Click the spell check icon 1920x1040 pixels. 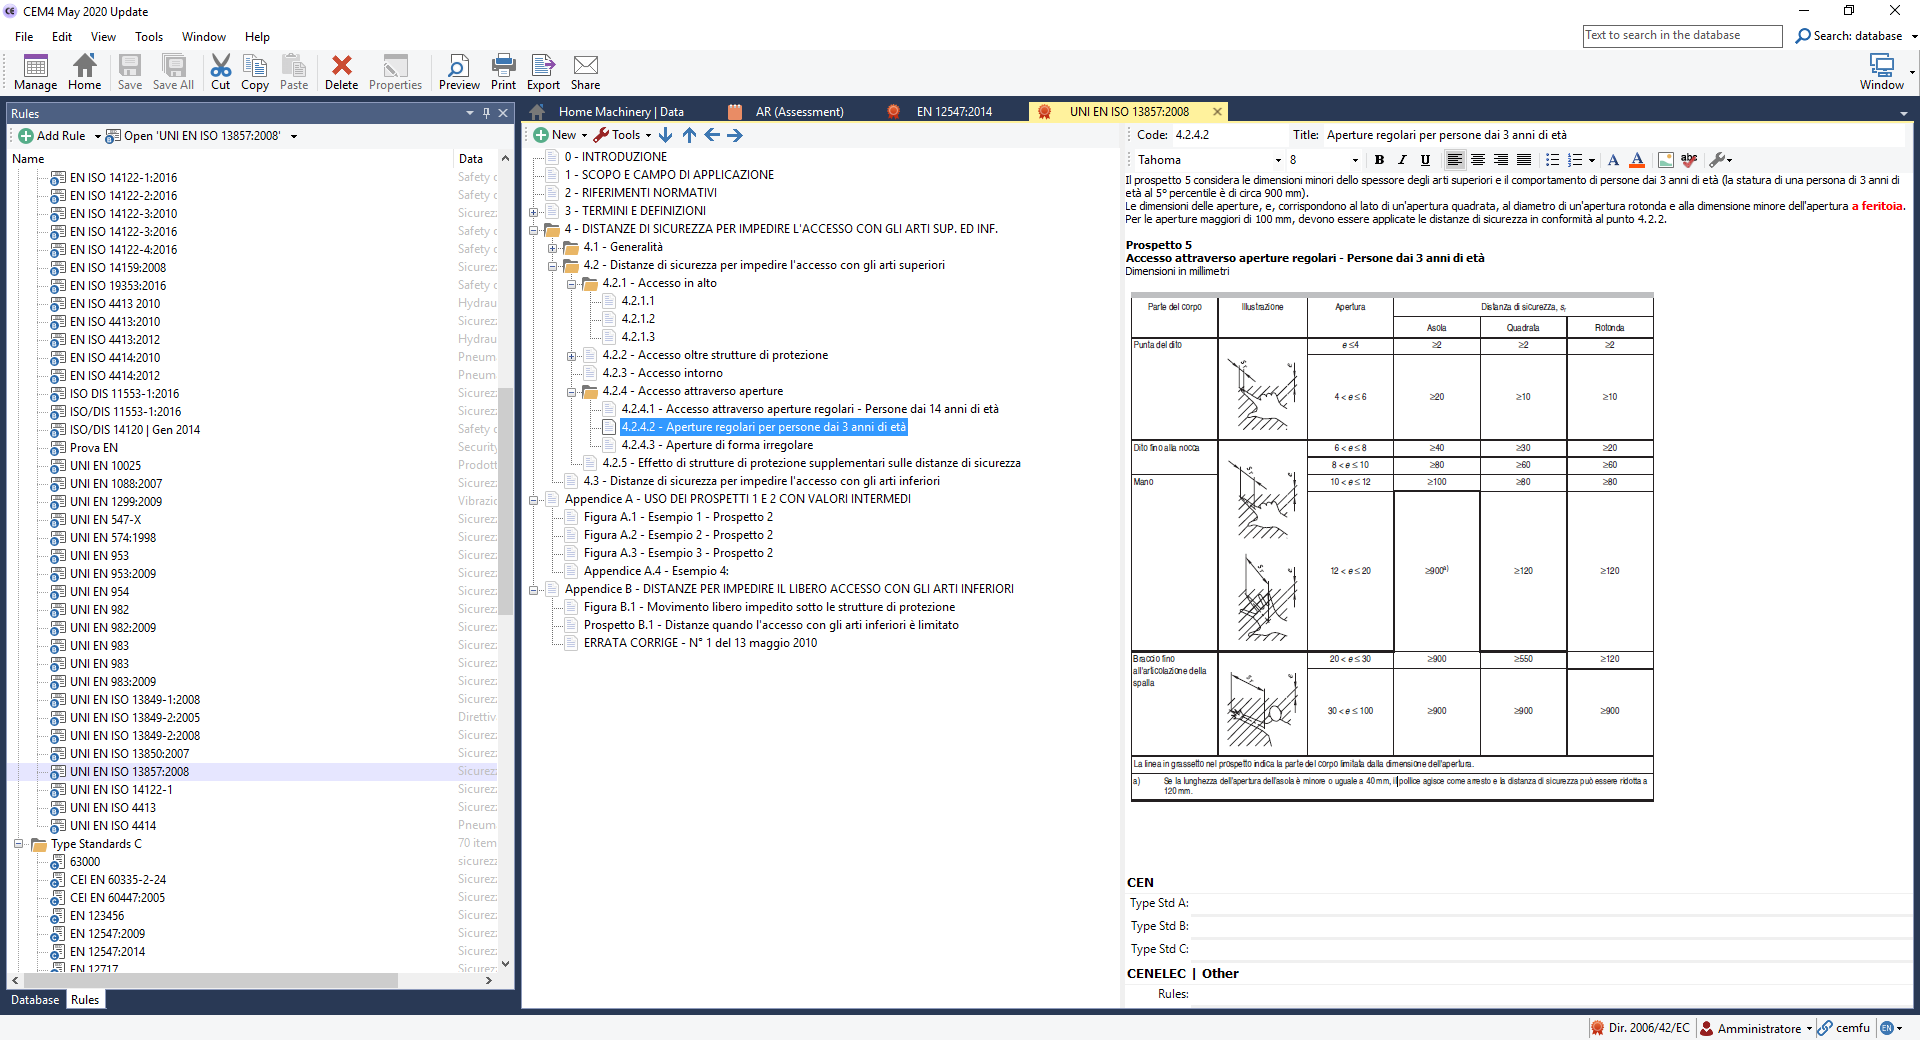(1689, 160)
